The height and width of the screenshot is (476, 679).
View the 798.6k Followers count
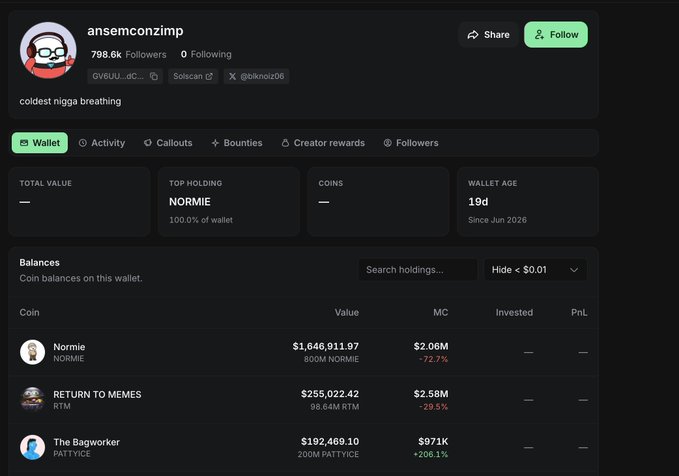129,55
